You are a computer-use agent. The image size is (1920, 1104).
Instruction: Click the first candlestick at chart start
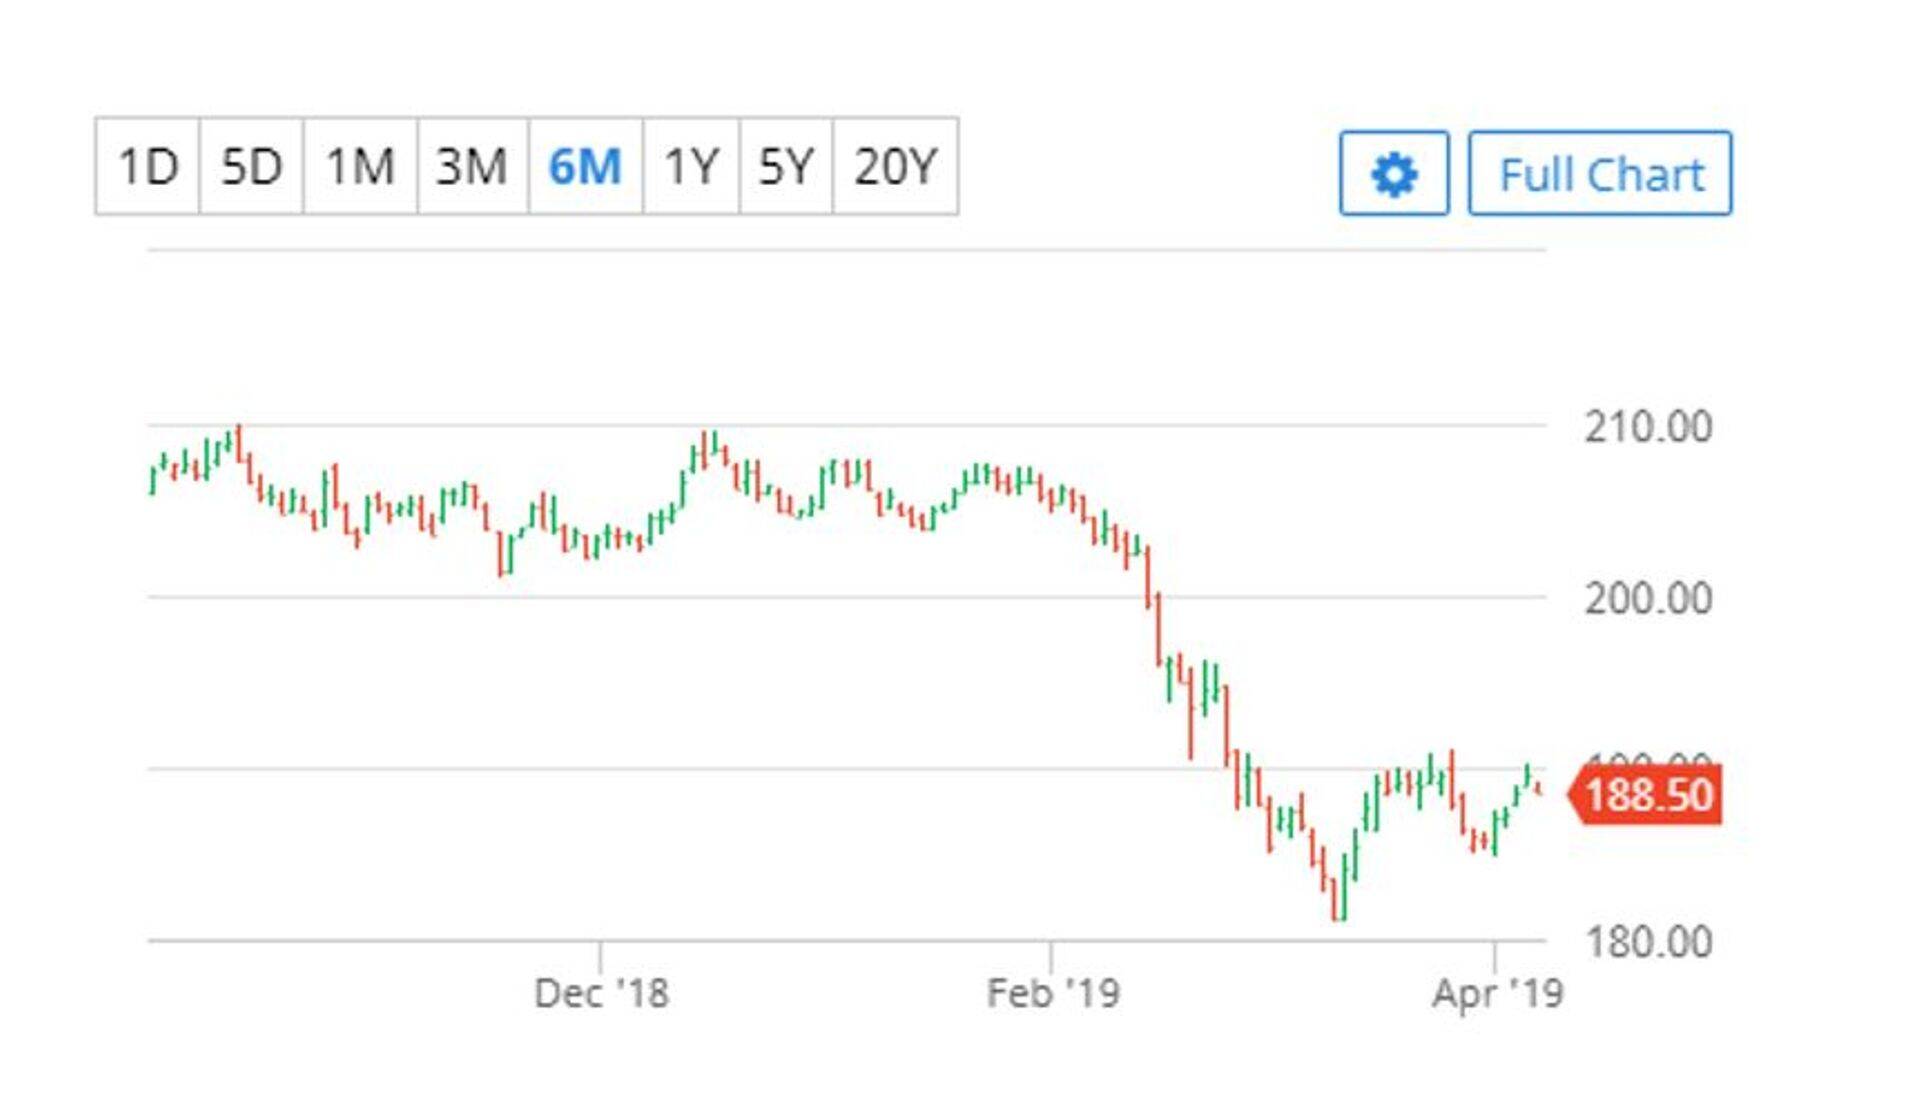tap(152, 479)
